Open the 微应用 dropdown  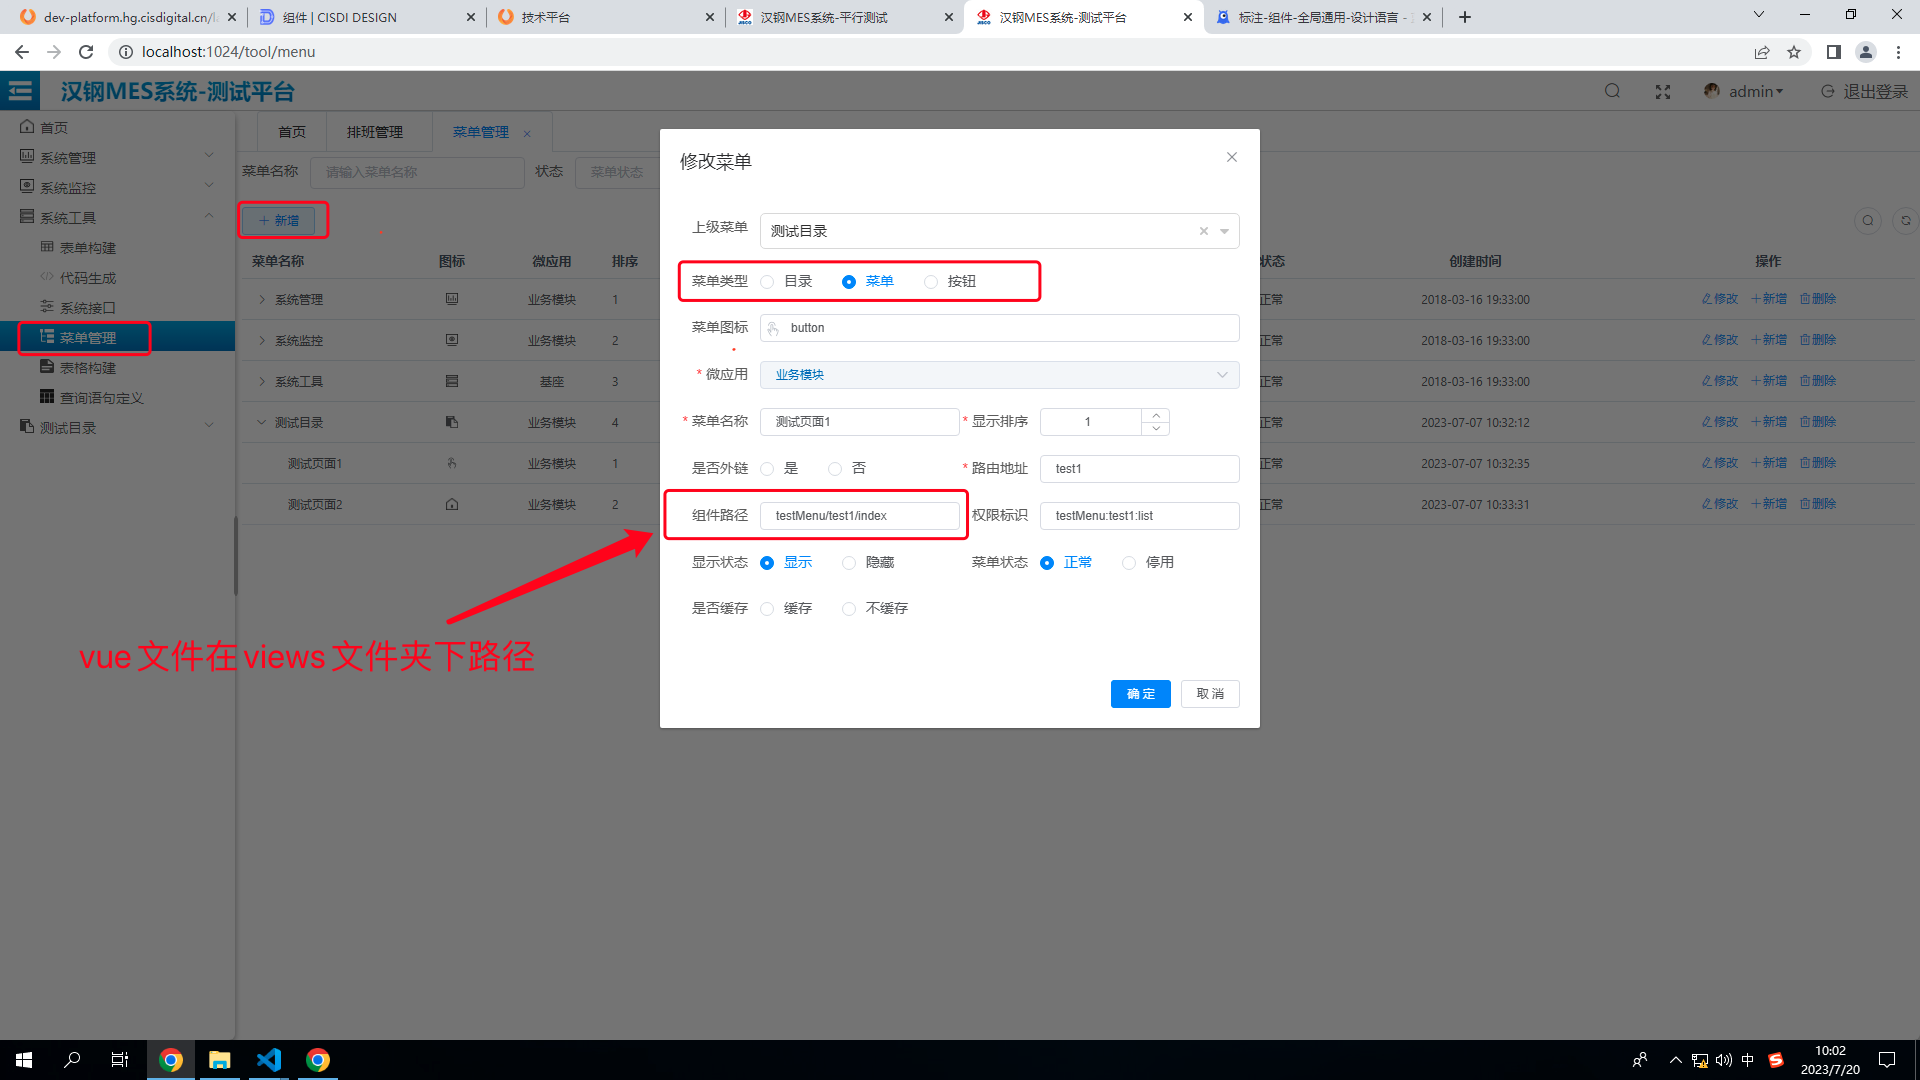pos(1000,375)
